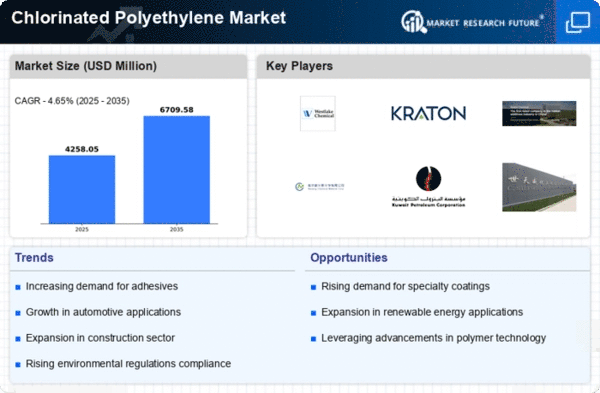Image resolution: width=600 pixels, height=393 pixels.
Task: Select the value 4258.05
Action: pos(82,149)
